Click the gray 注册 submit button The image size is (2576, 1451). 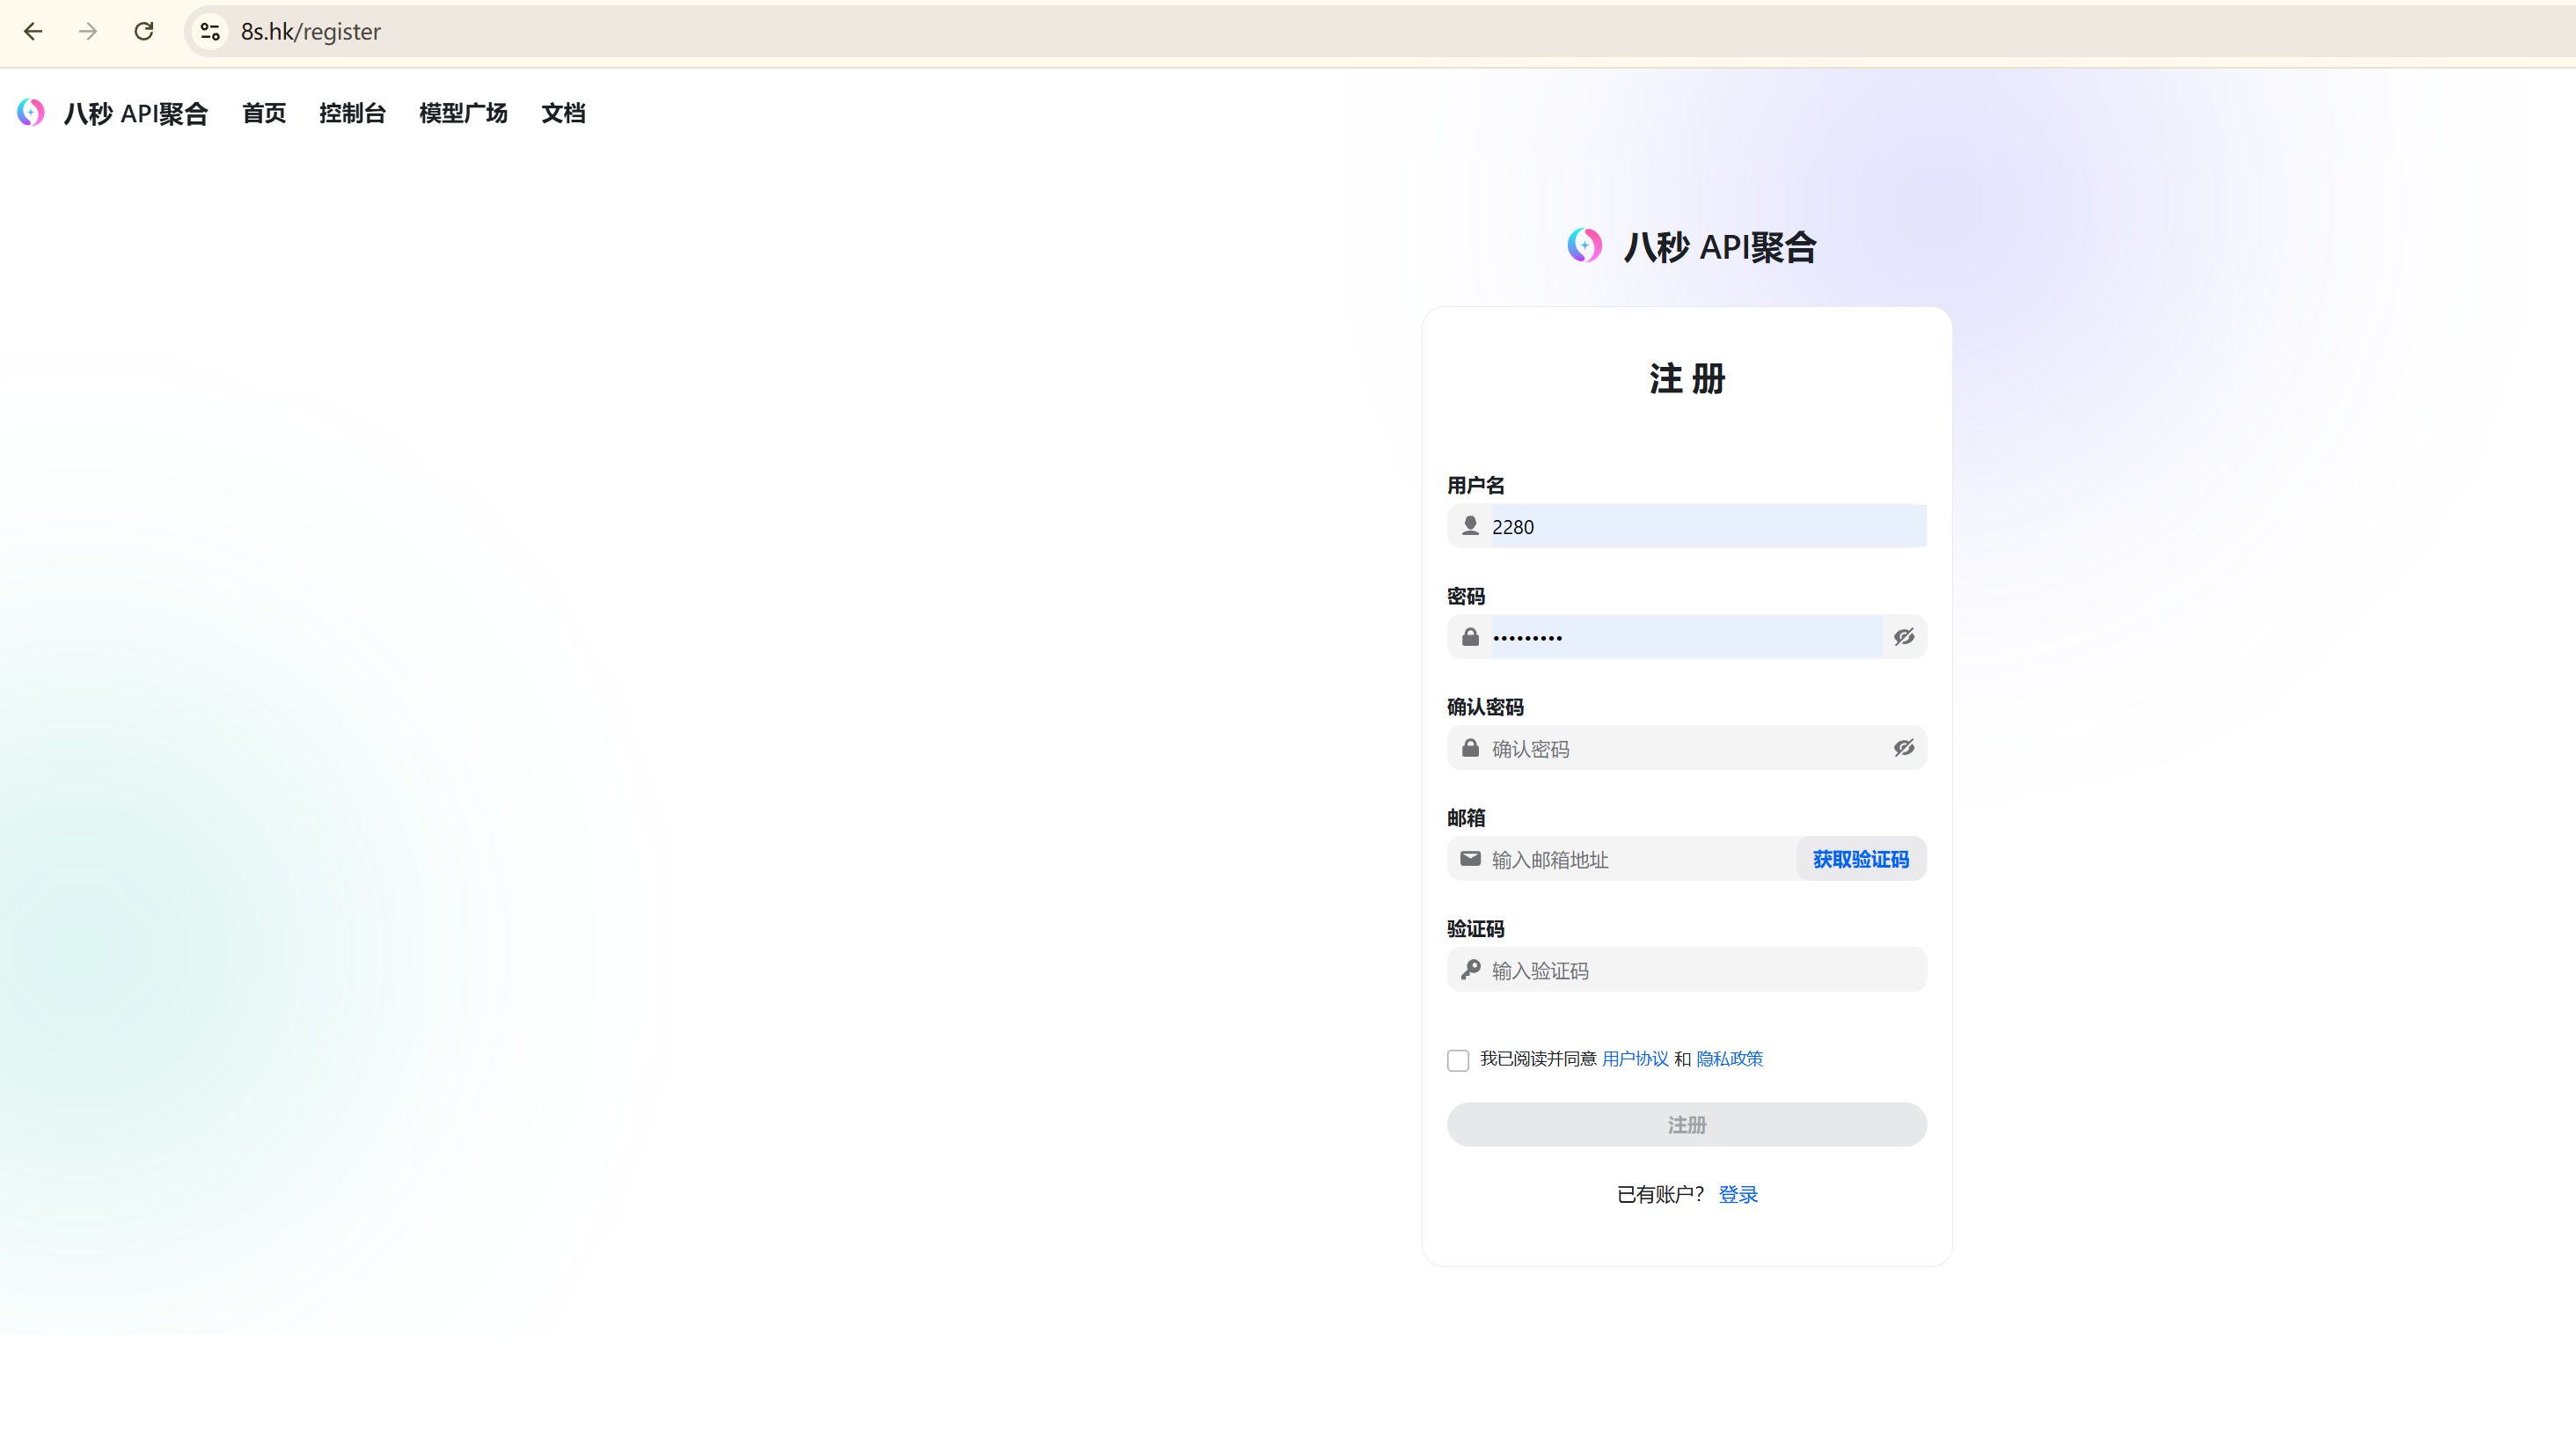[1687, 1125]
